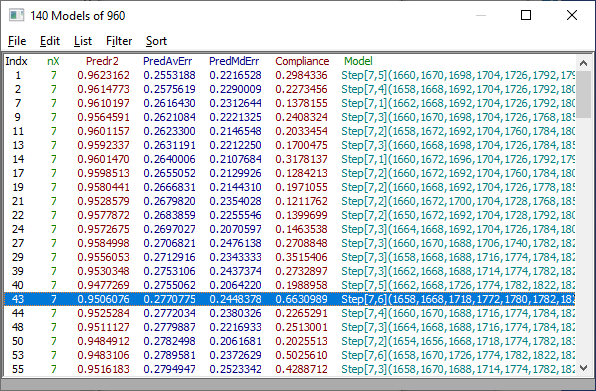Click Compliance value 0.1211762
596x391 pixels.
[x=301, y=201]
